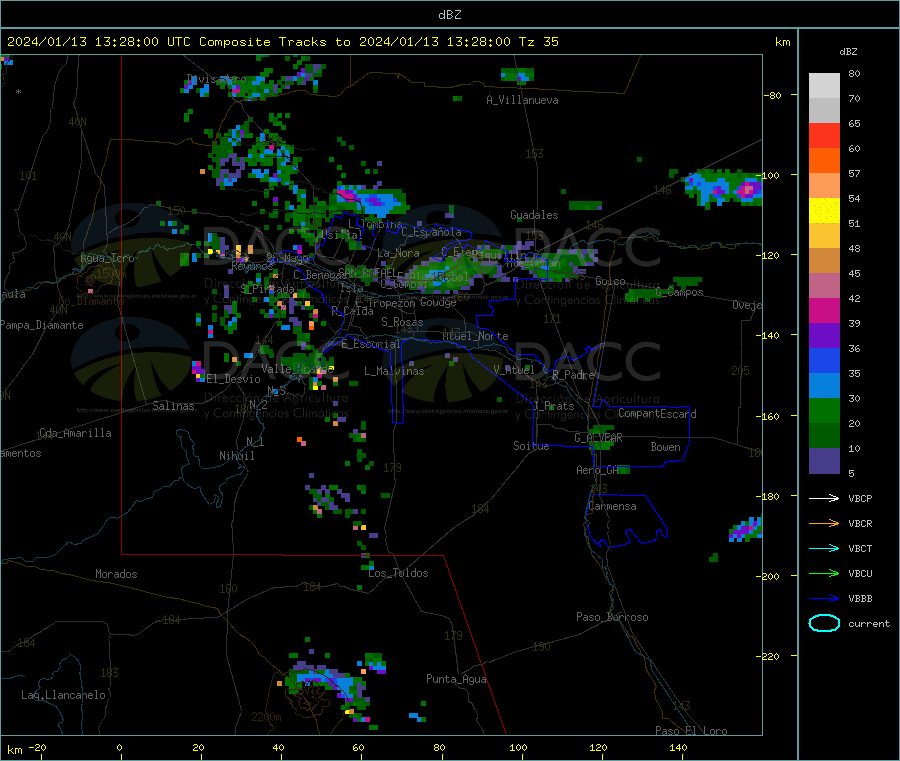The height and width of the screenshot is (761, 900).
Task: Select the dark orange 57-60 dBZ band
Action: [824, 161]
